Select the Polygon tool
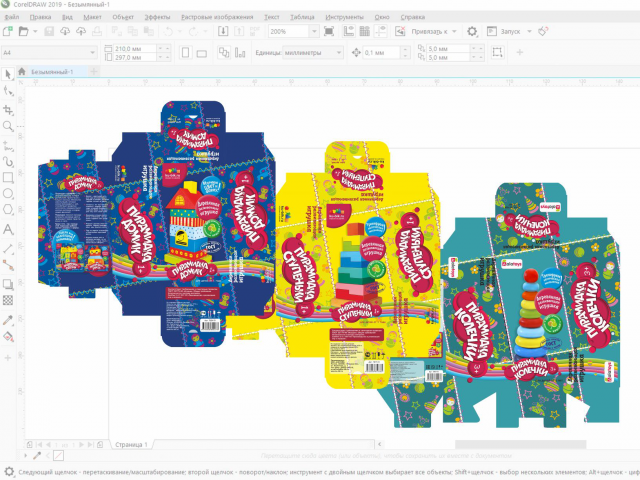Screen dimensions: 640x480 [x=8, y=209]
